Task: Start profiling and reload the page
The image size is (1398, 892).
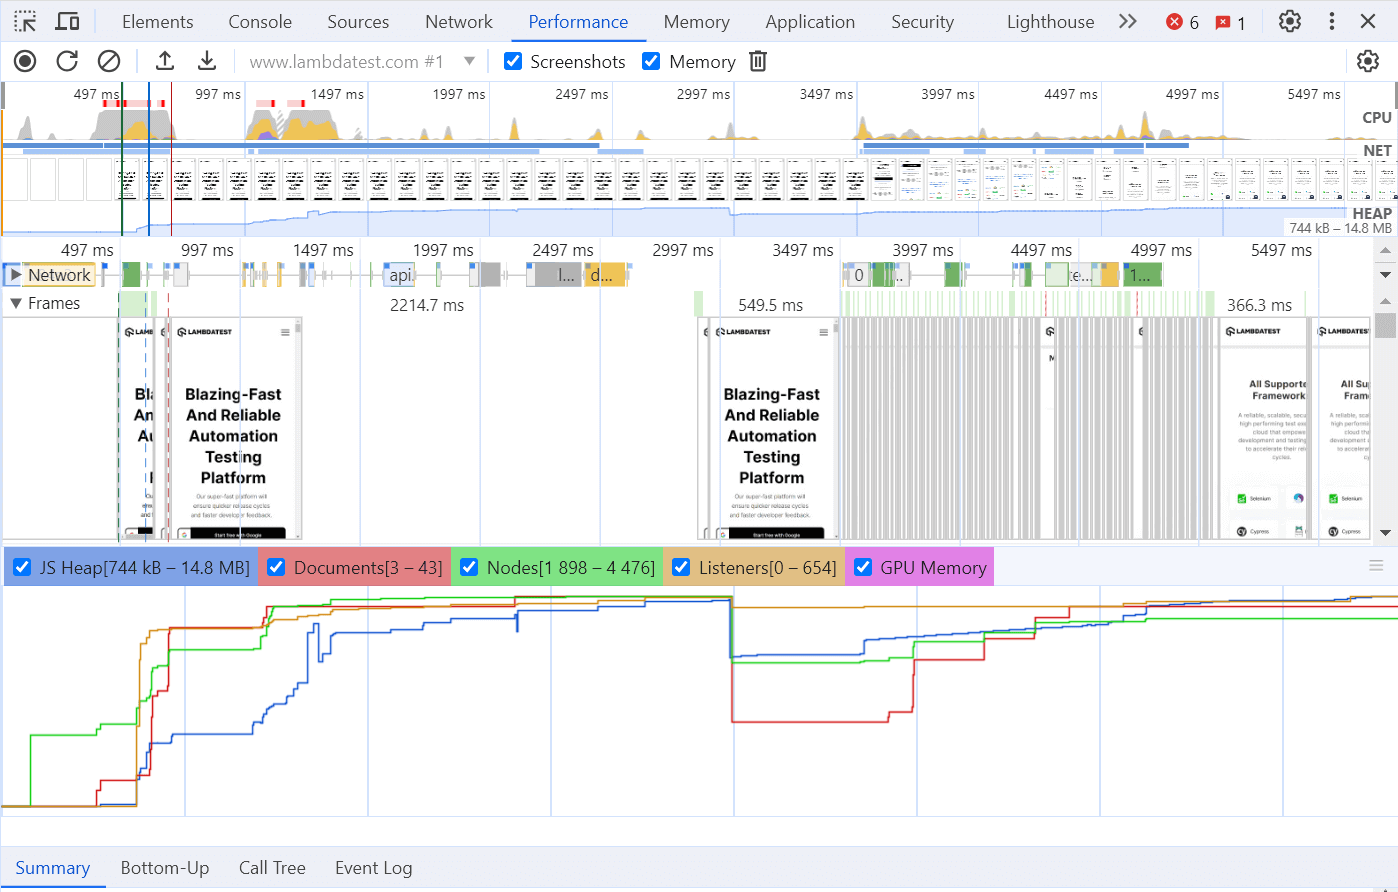Action: pos(67,61)
